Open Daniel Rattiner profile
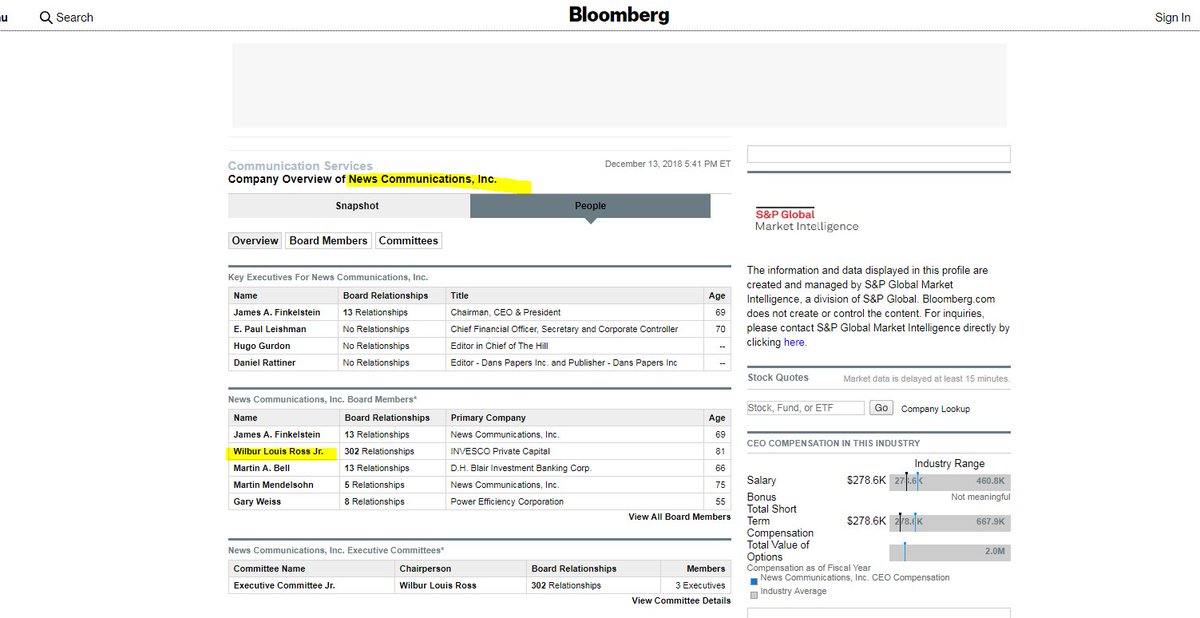 [x=265, y=362]
